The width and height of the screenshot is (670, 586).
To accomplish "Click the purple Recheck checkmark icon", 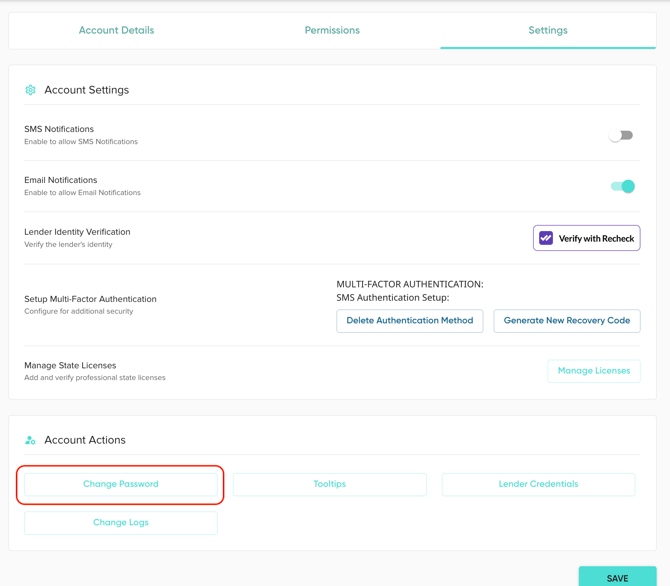I will click(546, 238).
